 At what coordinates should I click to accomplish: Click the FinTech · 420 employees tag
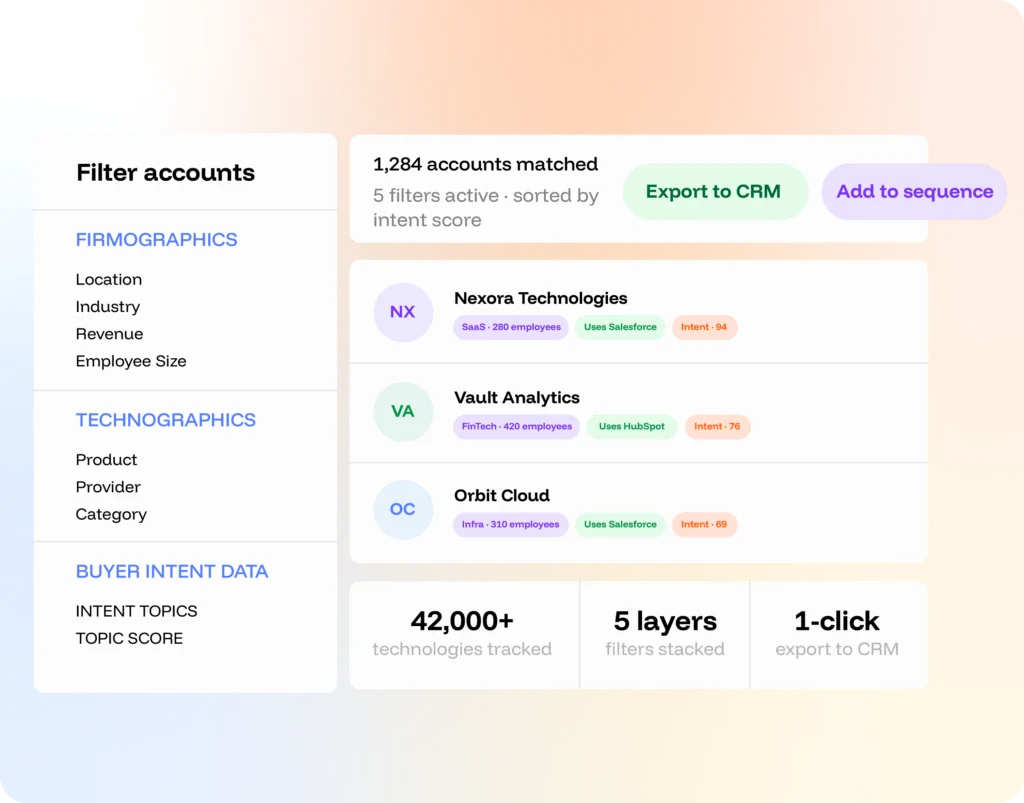tap(517, 426)
